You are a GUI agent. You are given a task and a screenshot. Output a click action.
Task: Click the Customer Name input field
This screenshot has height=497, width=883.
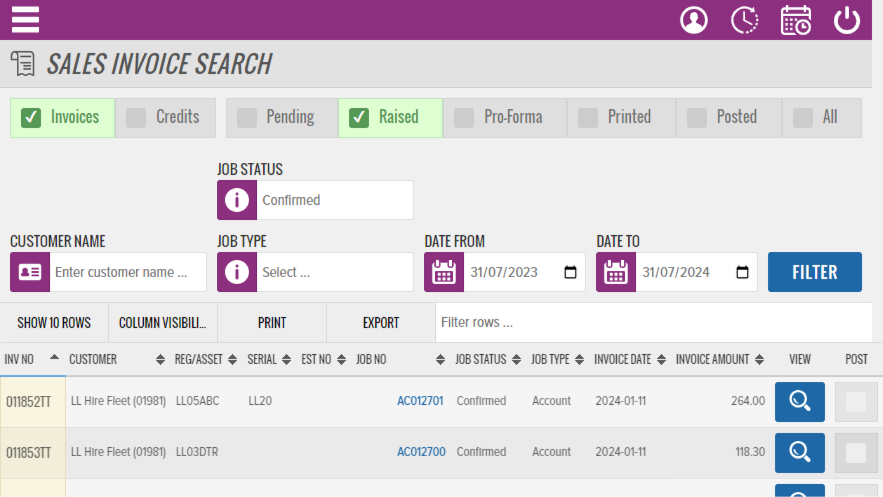coord(127,272)
